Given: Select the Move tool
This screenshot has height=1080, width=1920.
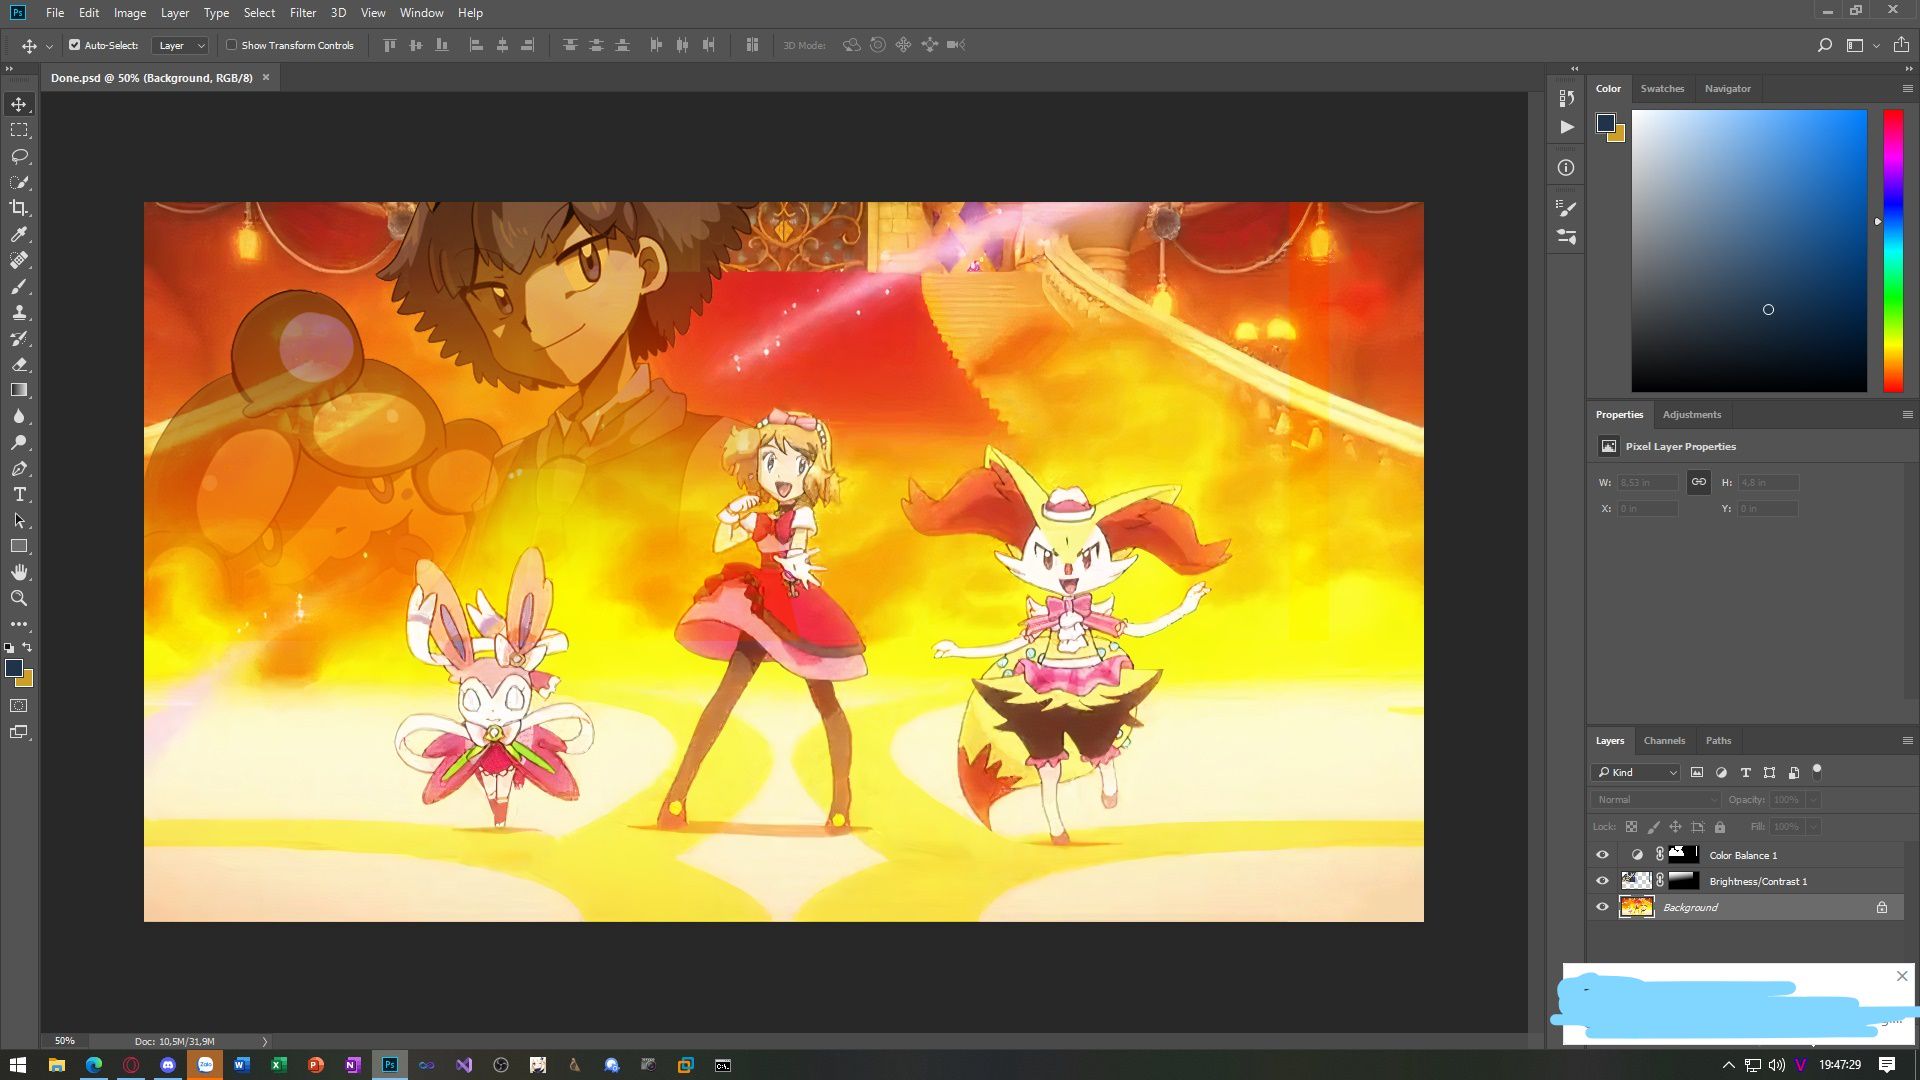Looking at the screenshot, I should [19, 105].
